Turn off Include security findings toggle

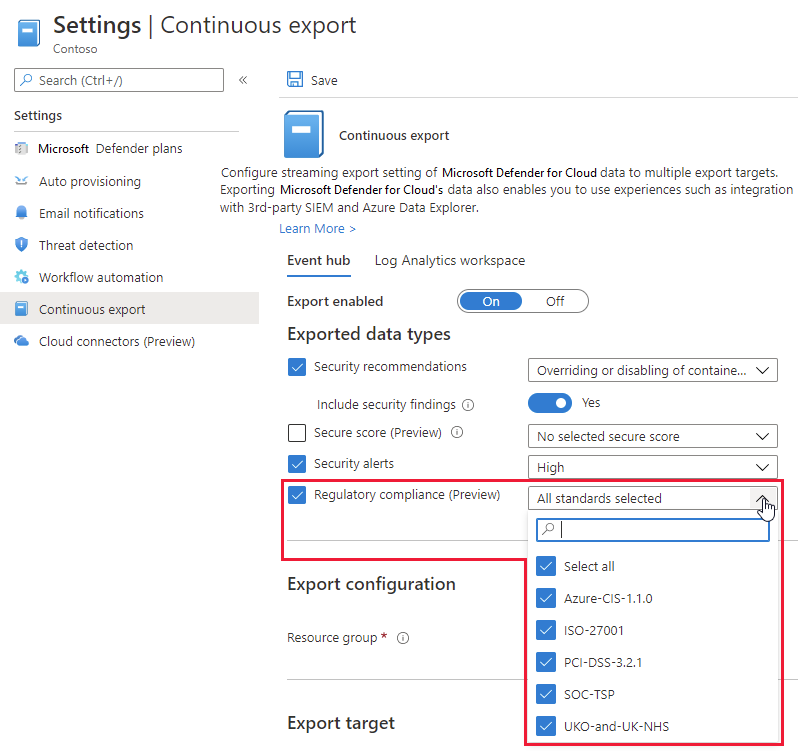click(550, 403)
